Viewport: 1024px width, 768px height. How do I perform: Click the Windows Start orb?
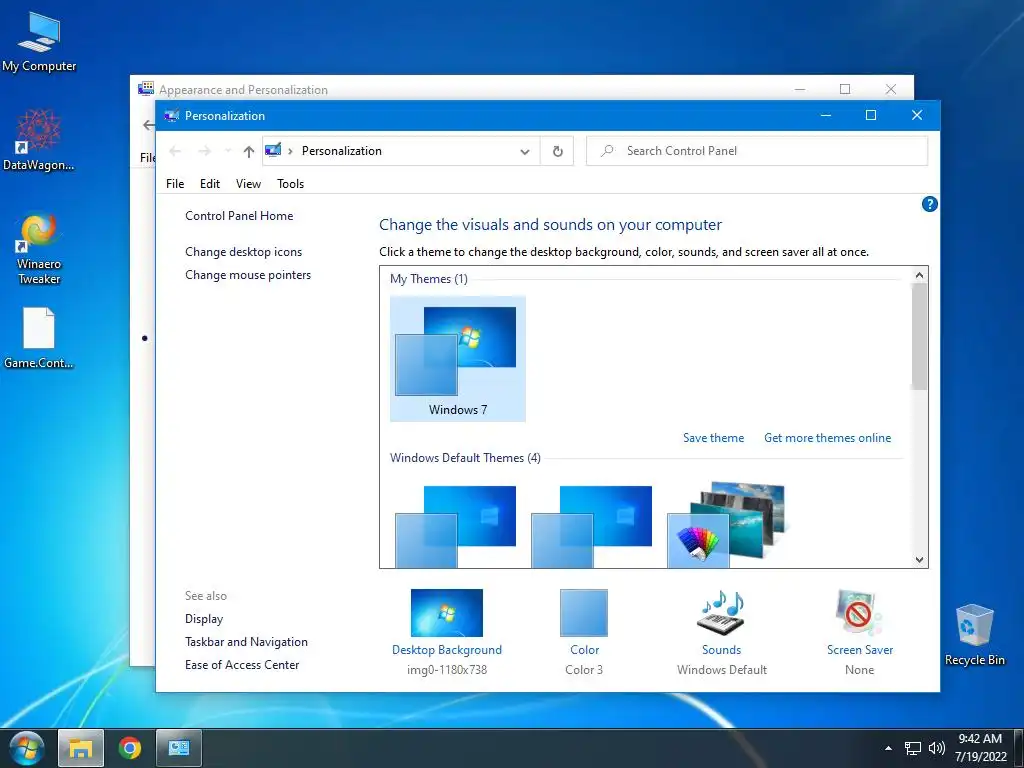coord(26,748)
